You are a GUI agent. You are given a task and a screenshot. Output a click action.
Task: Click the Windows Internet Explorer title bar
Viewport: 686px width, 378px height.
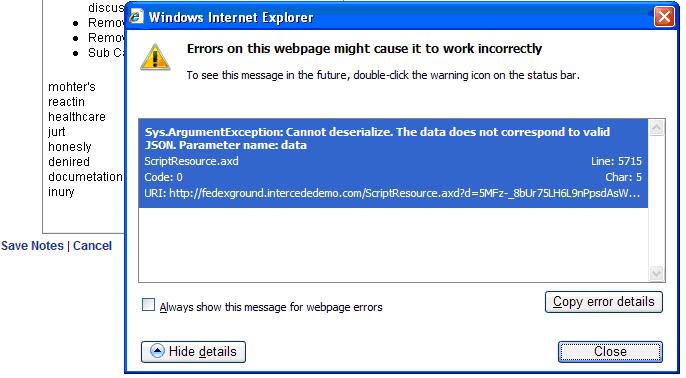coord(394,17)
